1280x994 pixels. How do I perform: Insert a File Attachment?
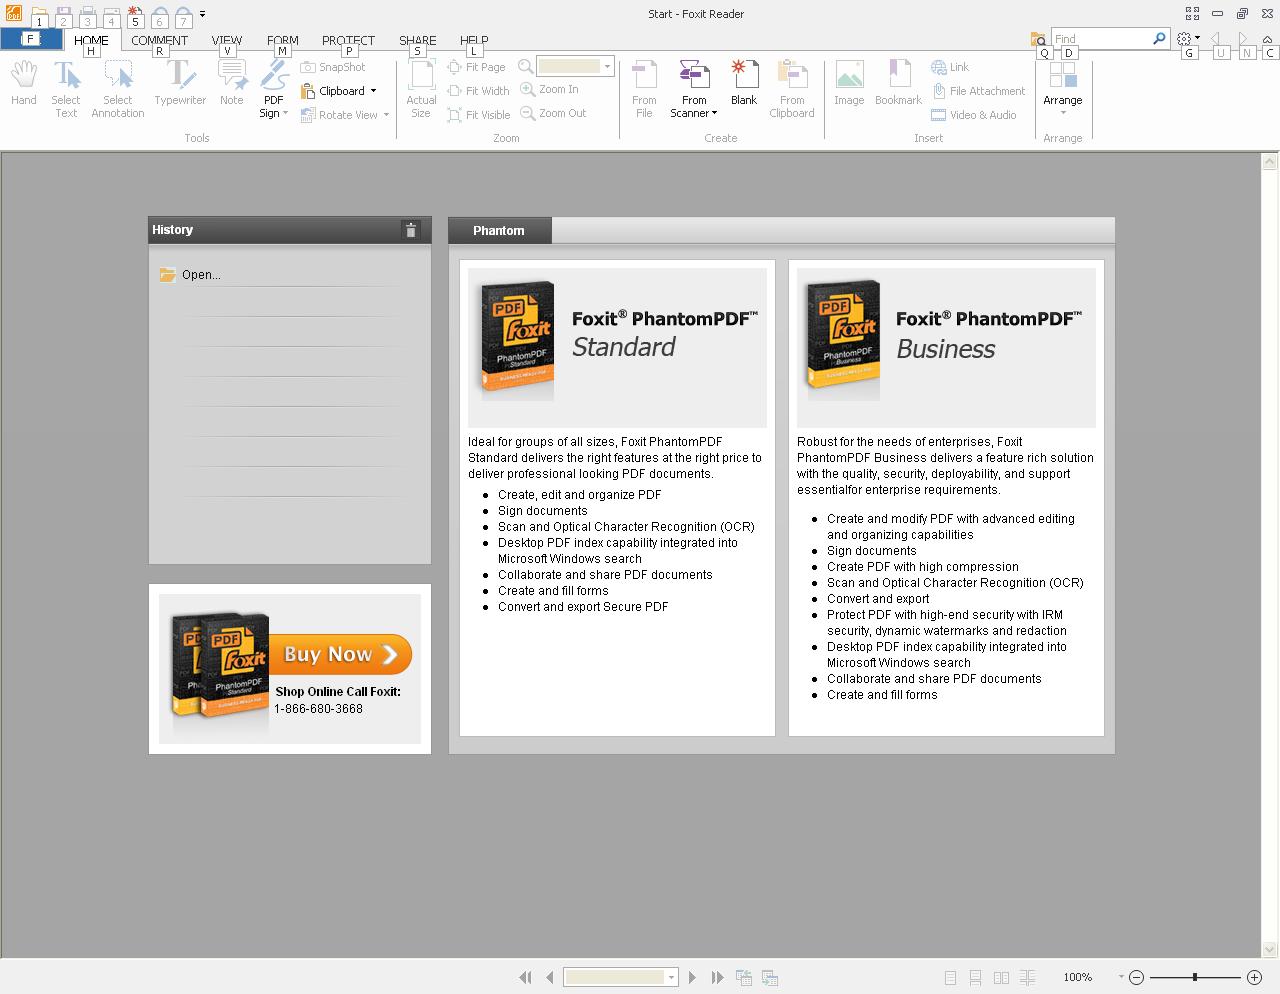(x=978, y=91)
